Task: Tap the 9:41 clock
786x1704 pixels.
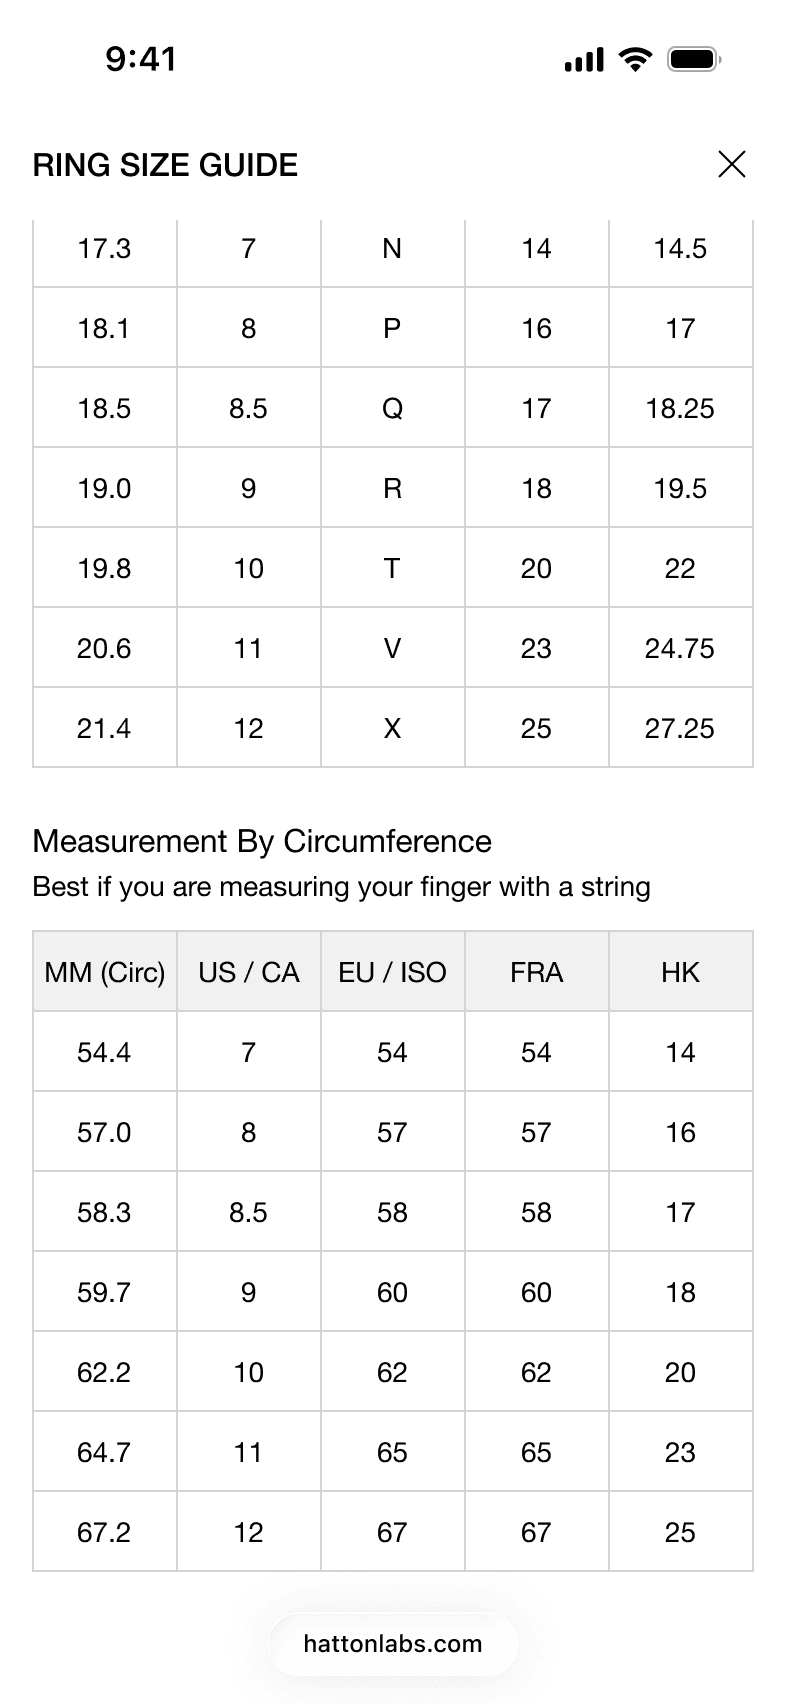Action: [x=141, y=59]
